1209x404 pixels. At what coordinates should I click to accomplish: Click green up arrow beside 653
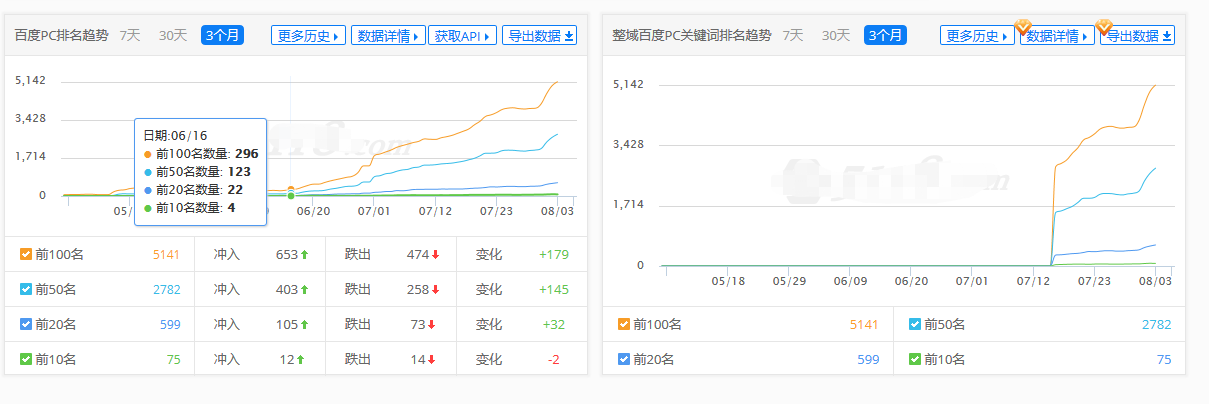point(304,254)
